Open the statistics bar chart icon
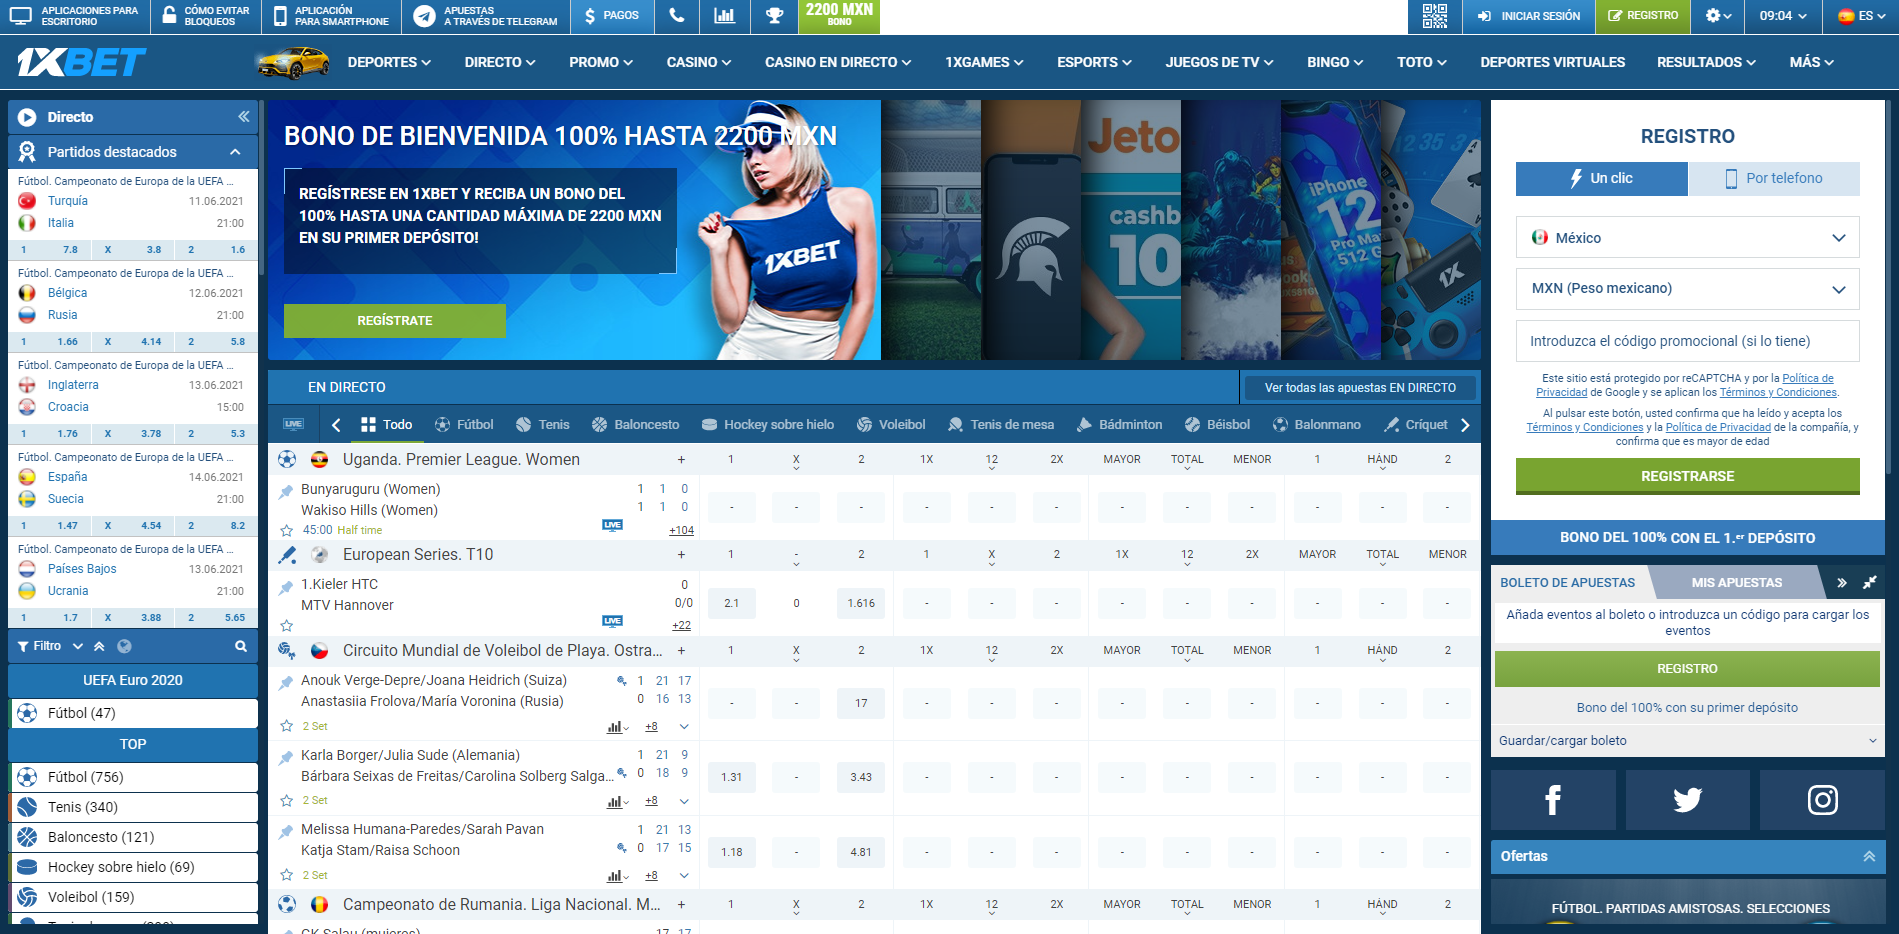 pos(724,16)
